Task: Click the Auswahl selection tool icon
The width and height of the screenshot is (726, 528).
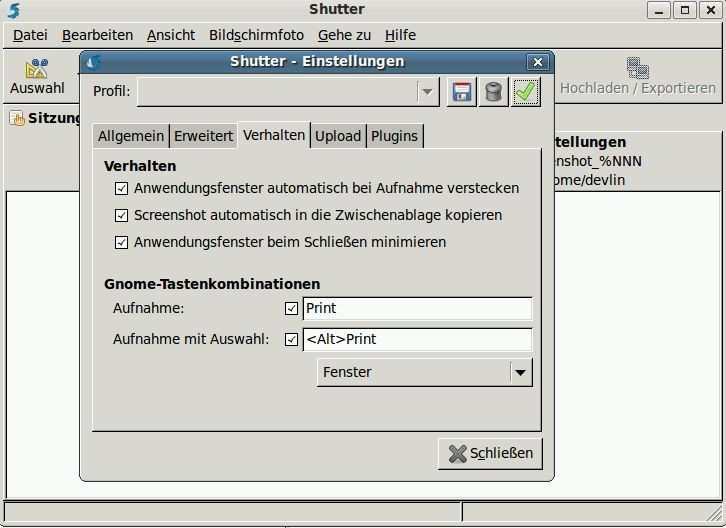Action: coord(37,69)
